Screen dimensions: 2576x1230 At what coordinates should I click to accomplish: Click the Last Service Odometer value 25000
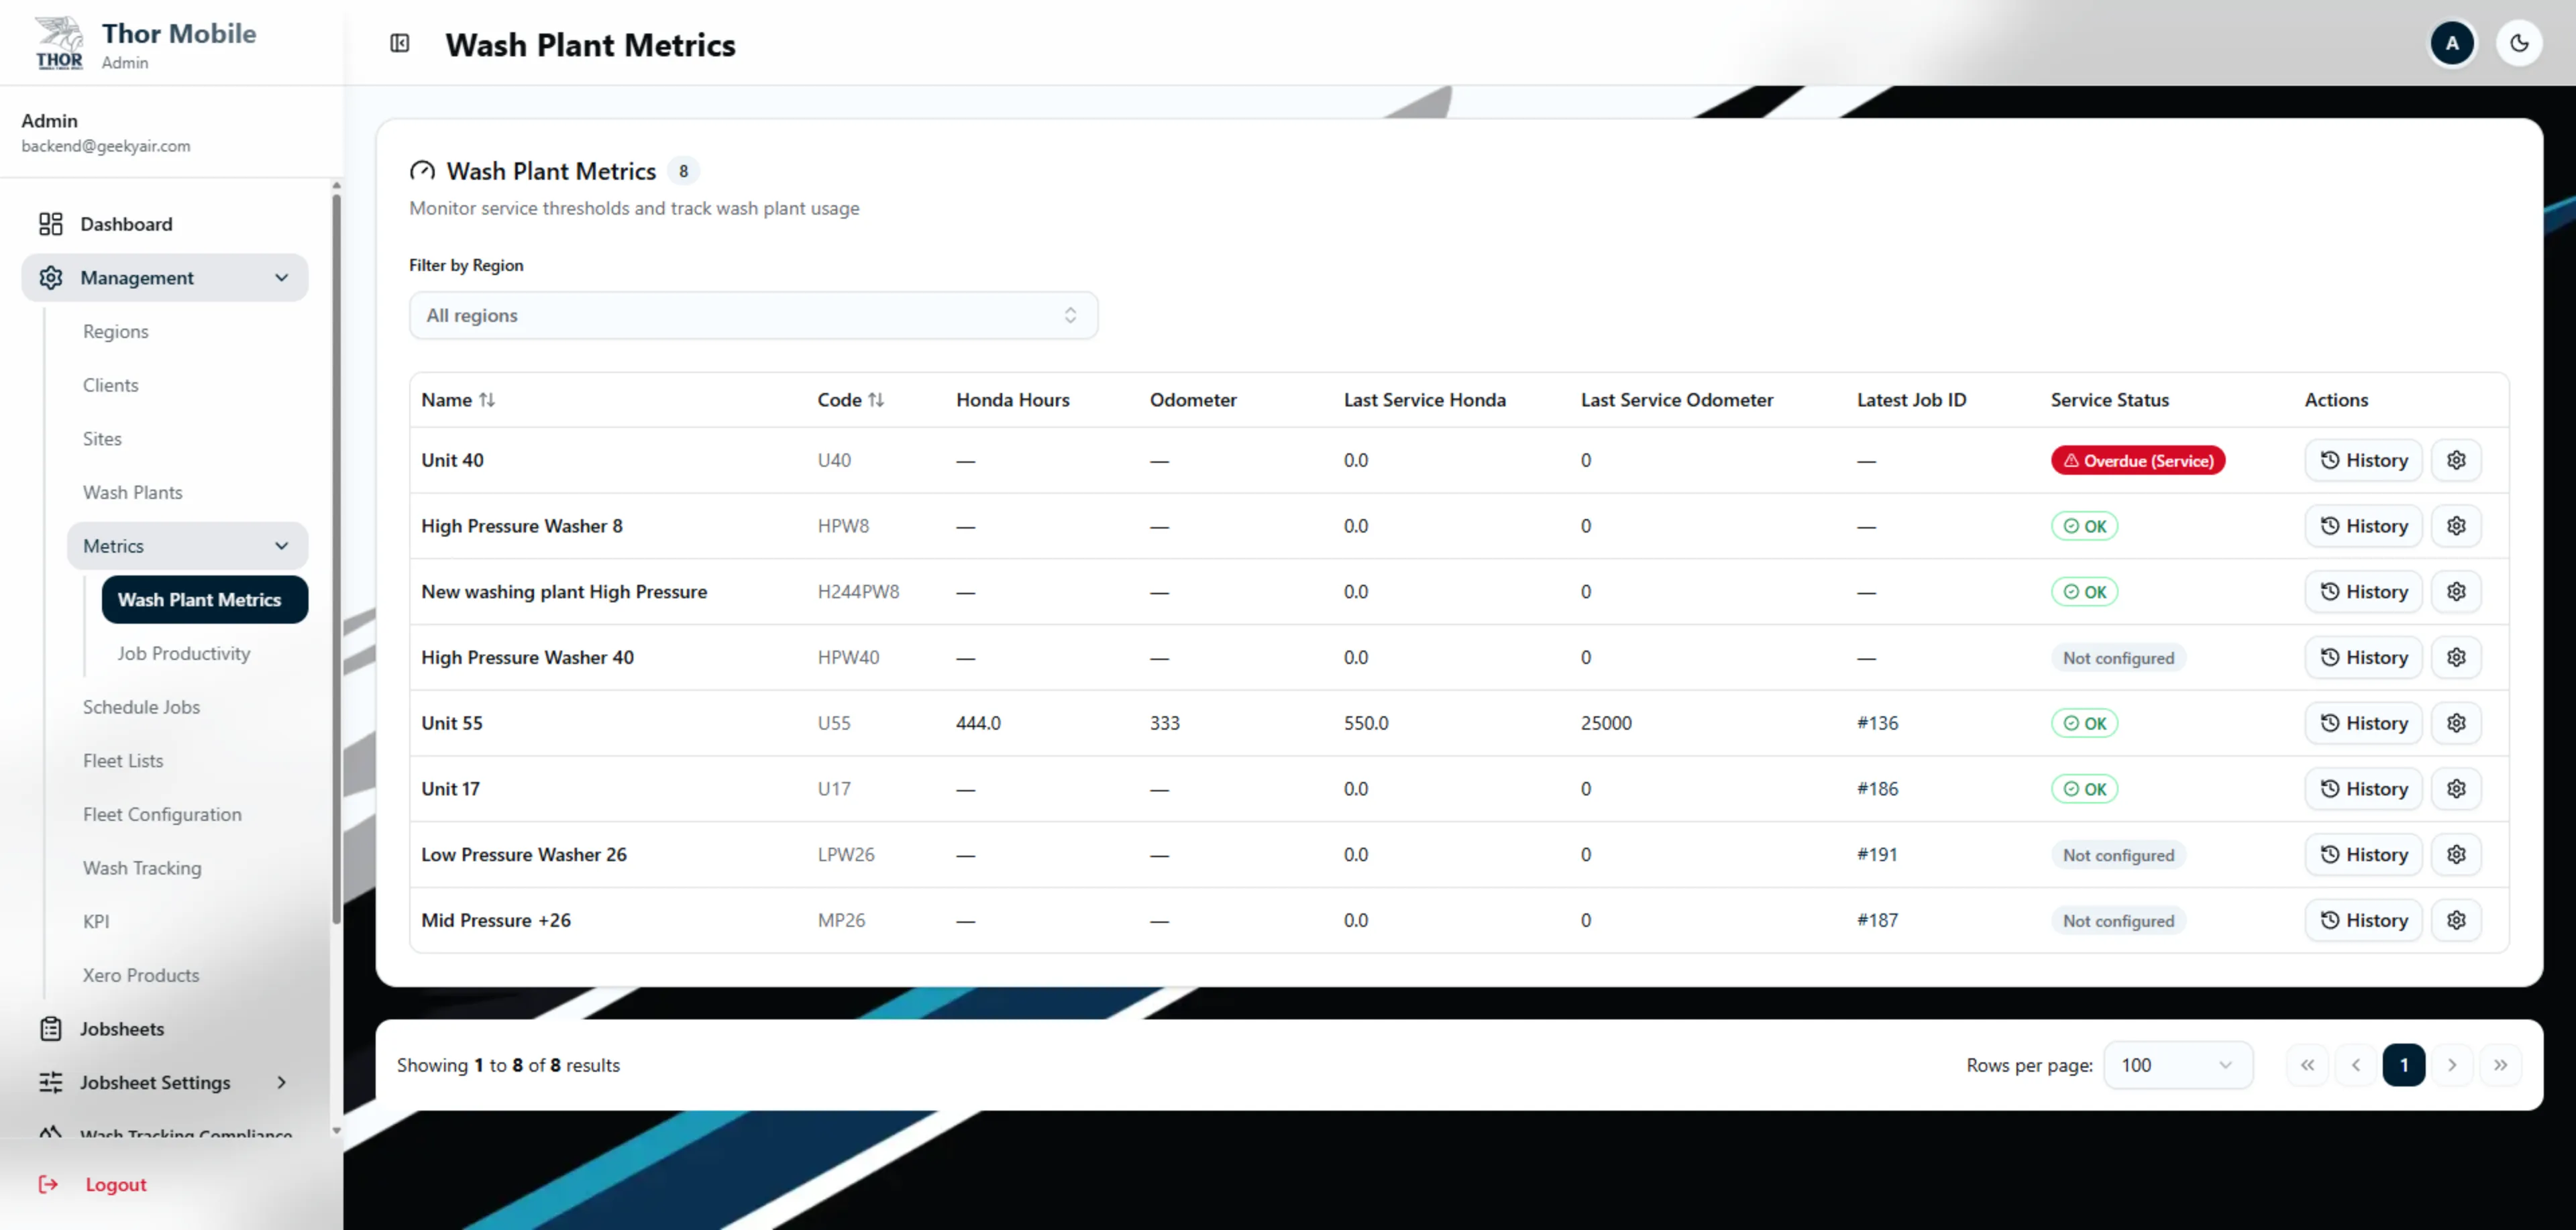tap(1606, 723)
